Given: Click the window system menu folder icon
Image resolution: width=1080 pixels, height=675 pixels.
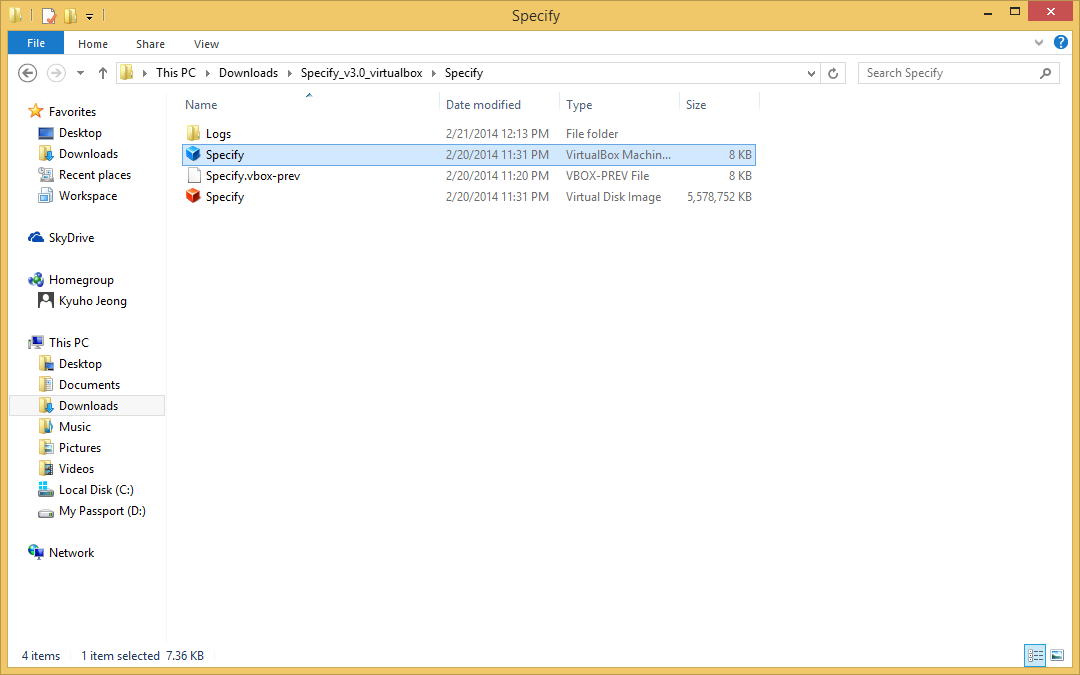Looking at the screenshot, I should (16, 14).
